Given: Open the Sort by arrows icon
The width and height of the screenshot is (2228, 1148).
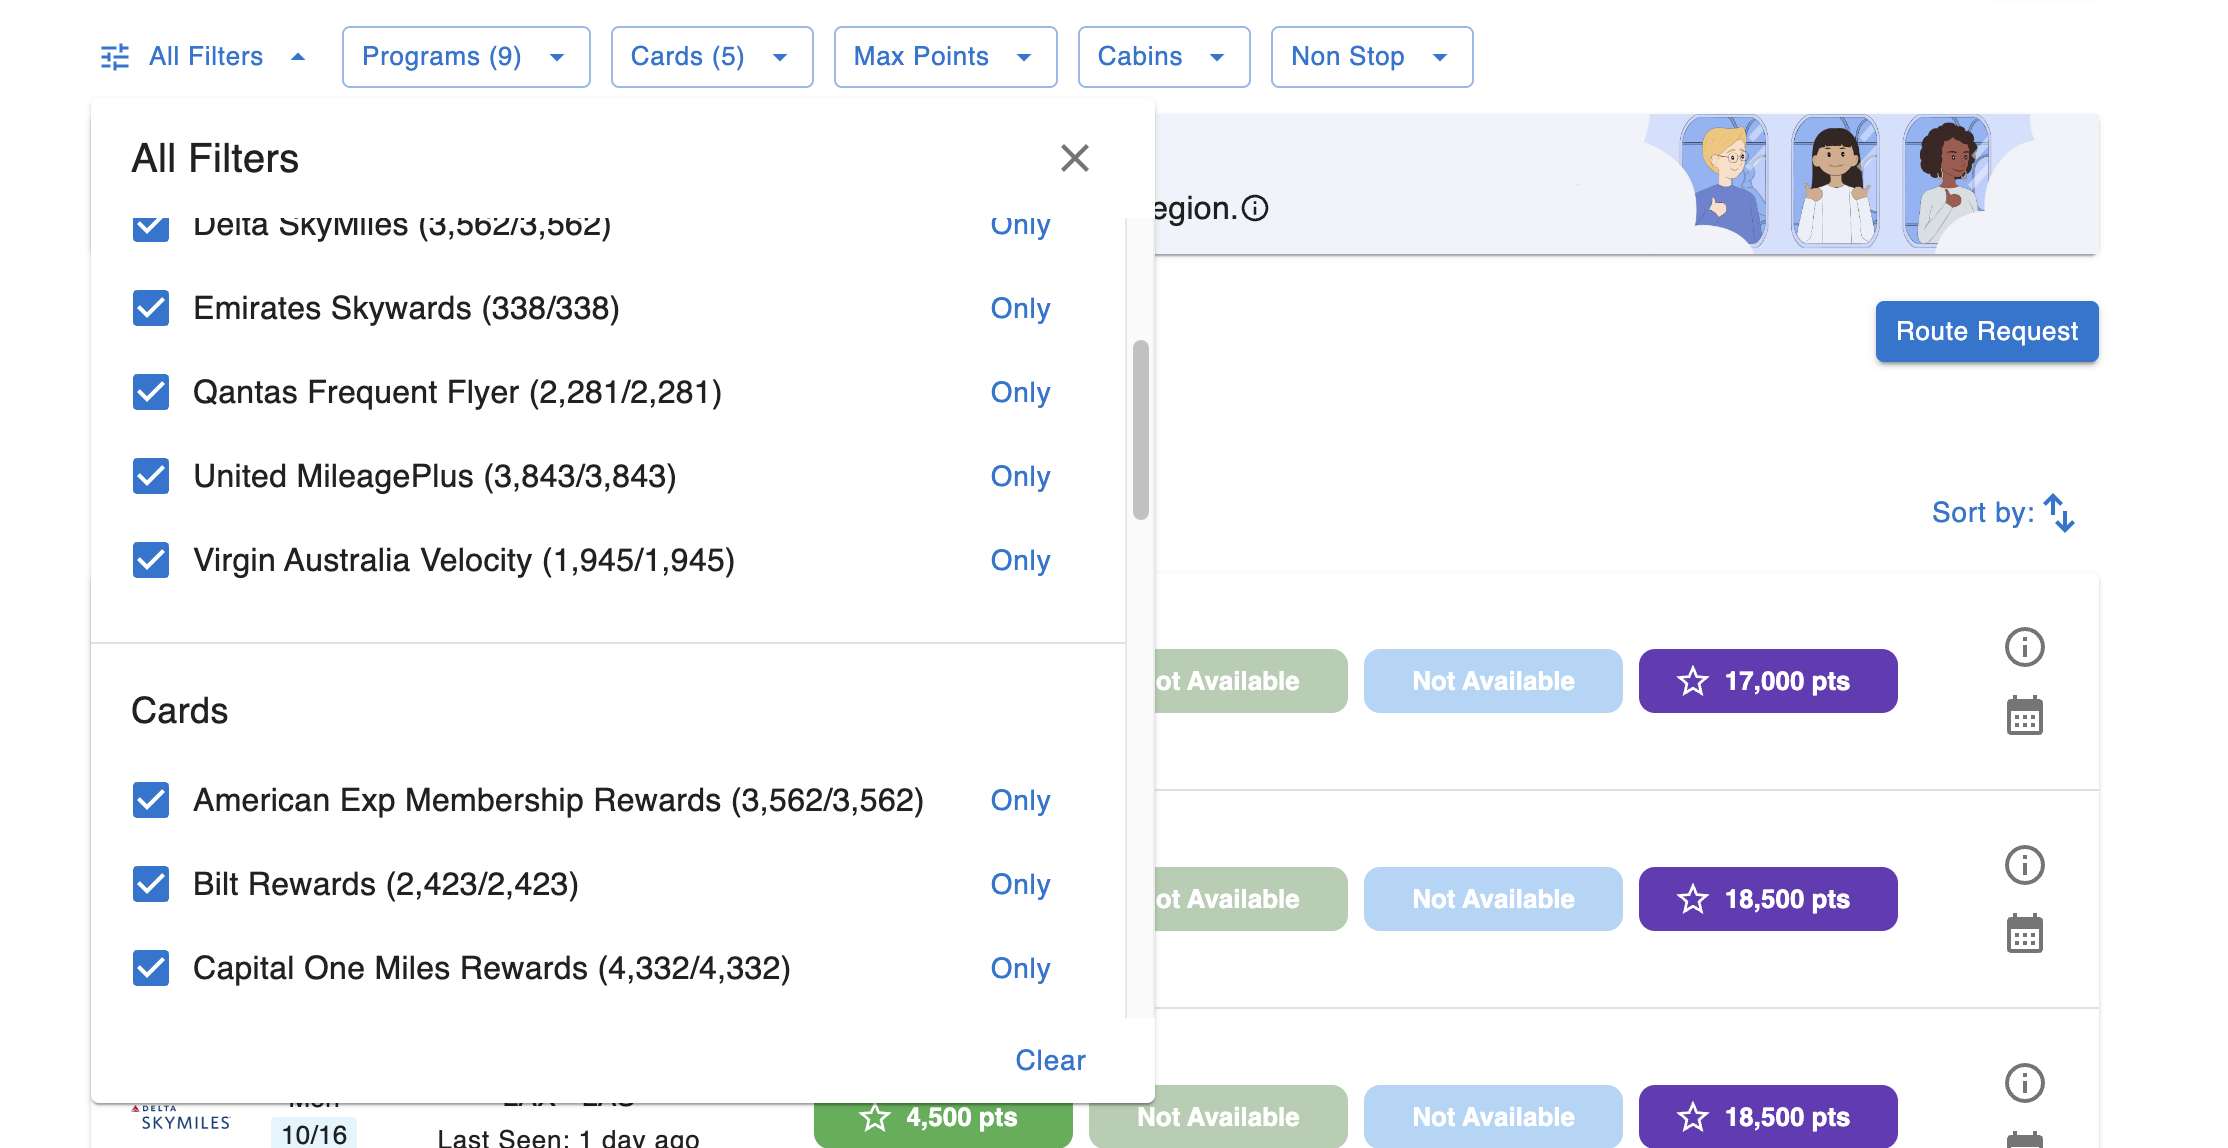Looking at the screenshot, I should (2059, 513).
